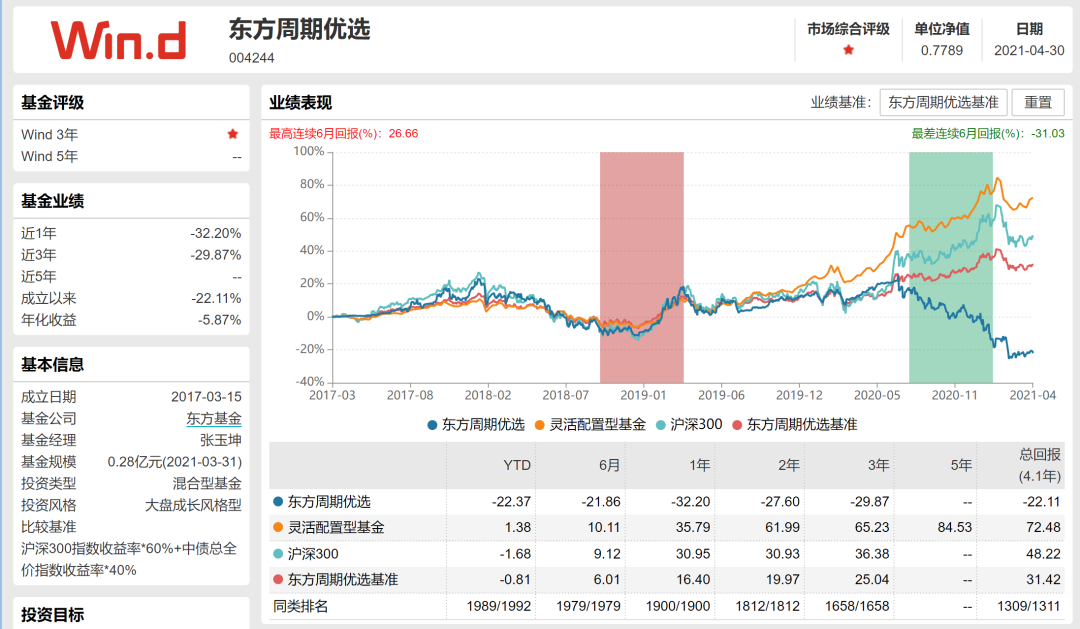The height and width of the screenshot is (629, 1080).
Task: Select the 3年 column header
Action: click(x=879, y=465)
